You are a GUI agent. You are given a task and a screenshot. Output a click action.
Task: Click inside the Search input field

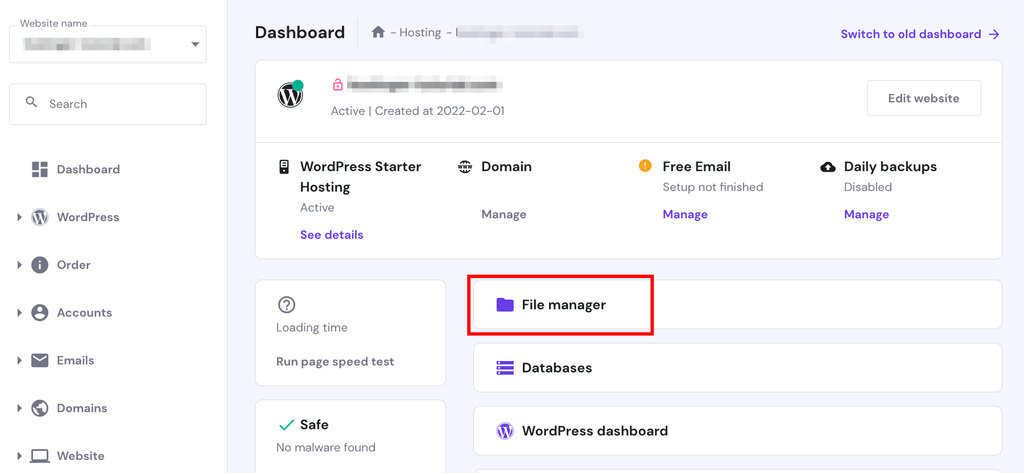pyautogui.click(x=108, y=104)
